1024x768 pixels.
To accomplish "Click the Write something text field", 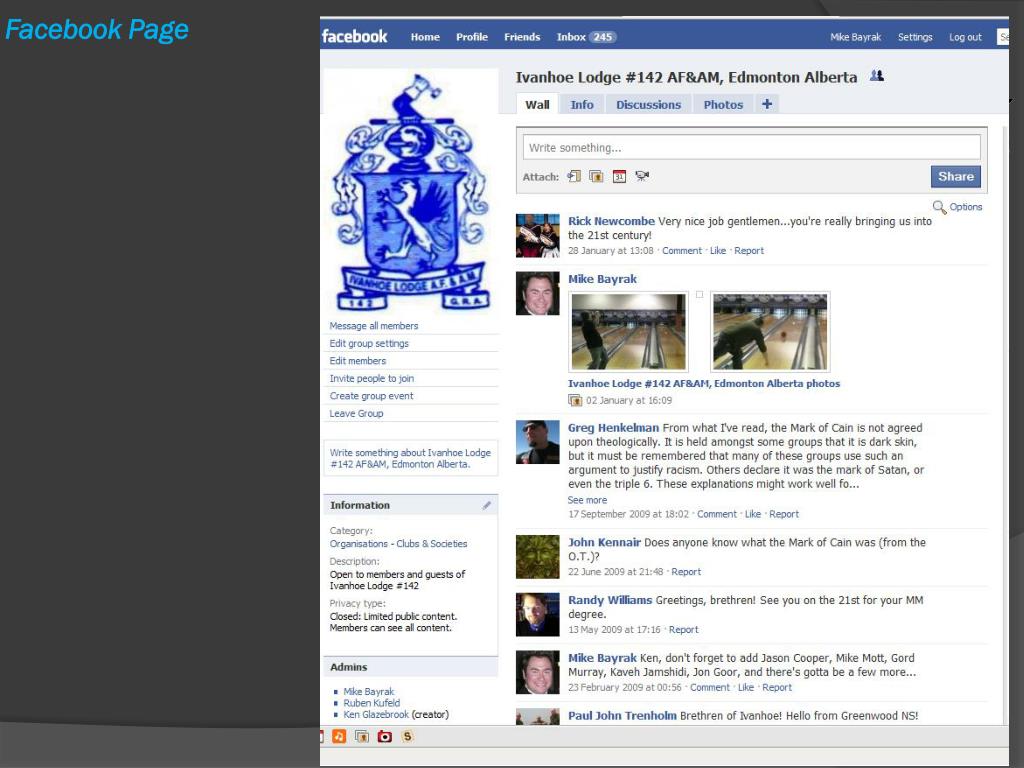I will 751,148.
